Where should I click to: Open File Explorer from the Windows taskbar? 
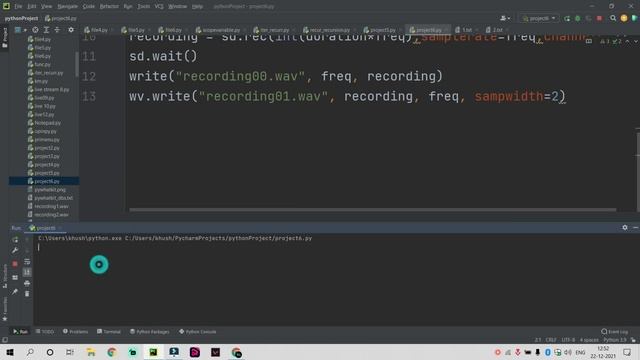coord(91,352)
